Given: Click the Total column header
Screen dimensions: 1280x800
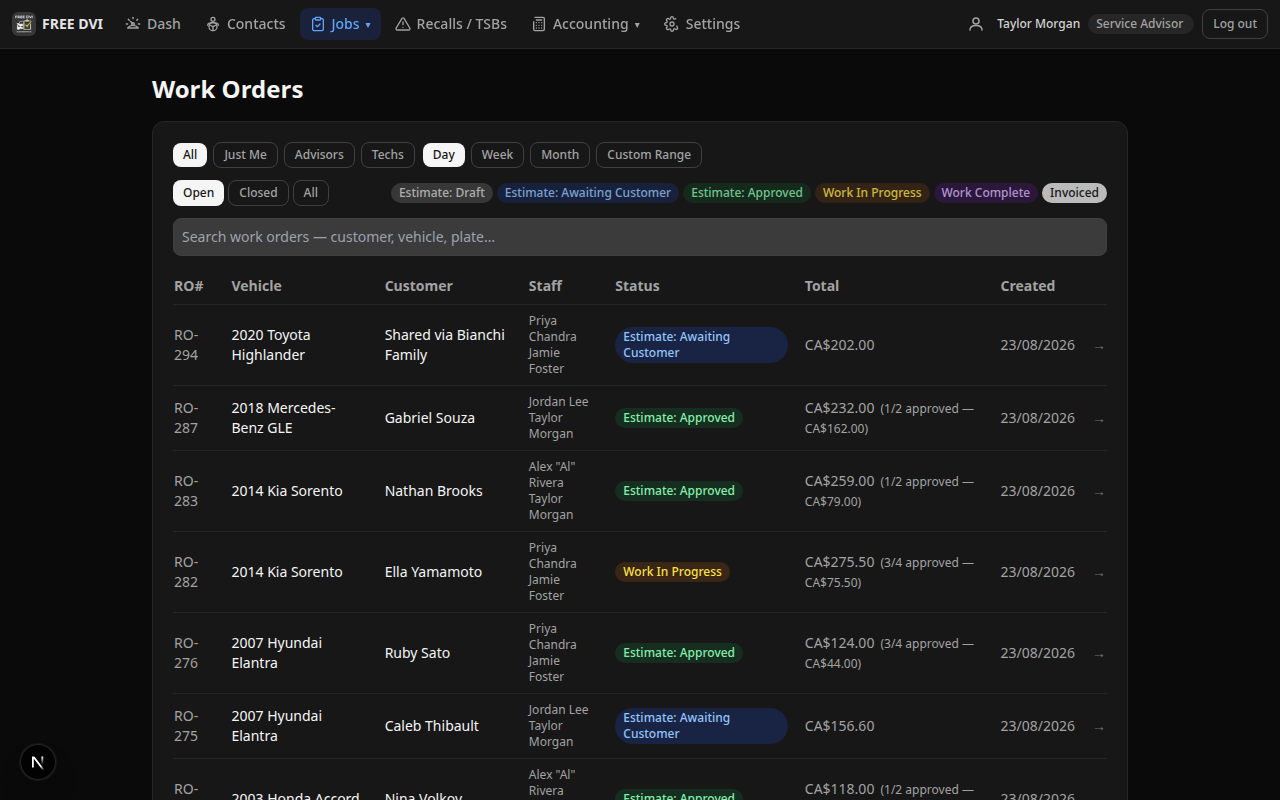Looking at the screenshot, I should pos(822,286).
